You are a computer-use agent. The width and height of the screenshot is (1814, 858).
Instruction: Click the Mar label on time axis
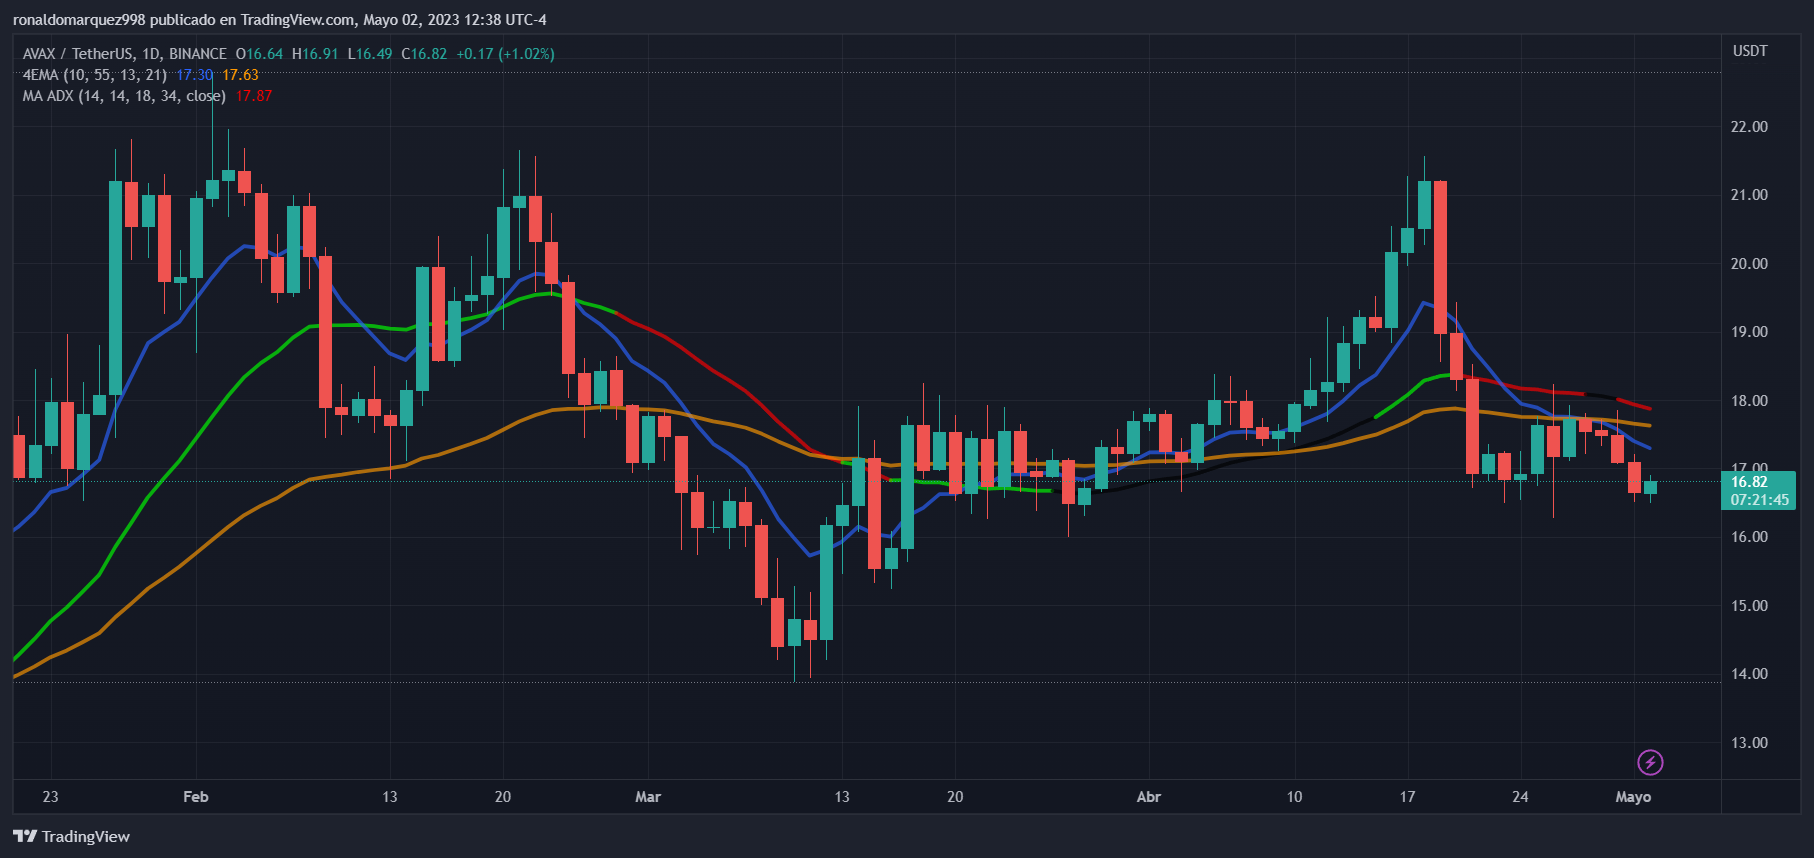(x=648, y=797)
